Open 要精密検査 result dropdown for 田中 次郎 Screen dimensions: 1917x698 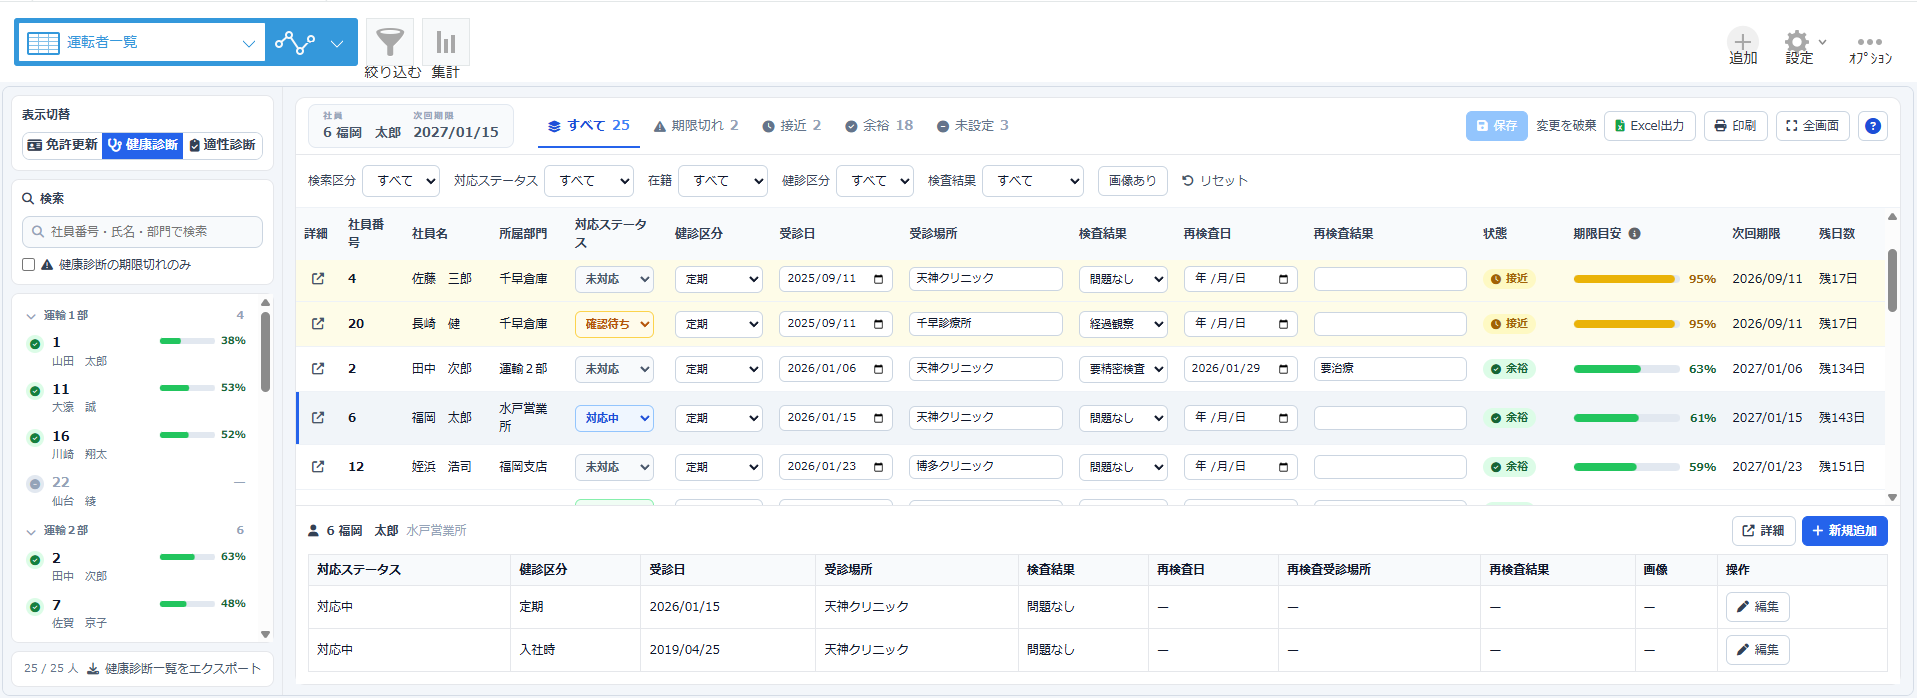1123,369
